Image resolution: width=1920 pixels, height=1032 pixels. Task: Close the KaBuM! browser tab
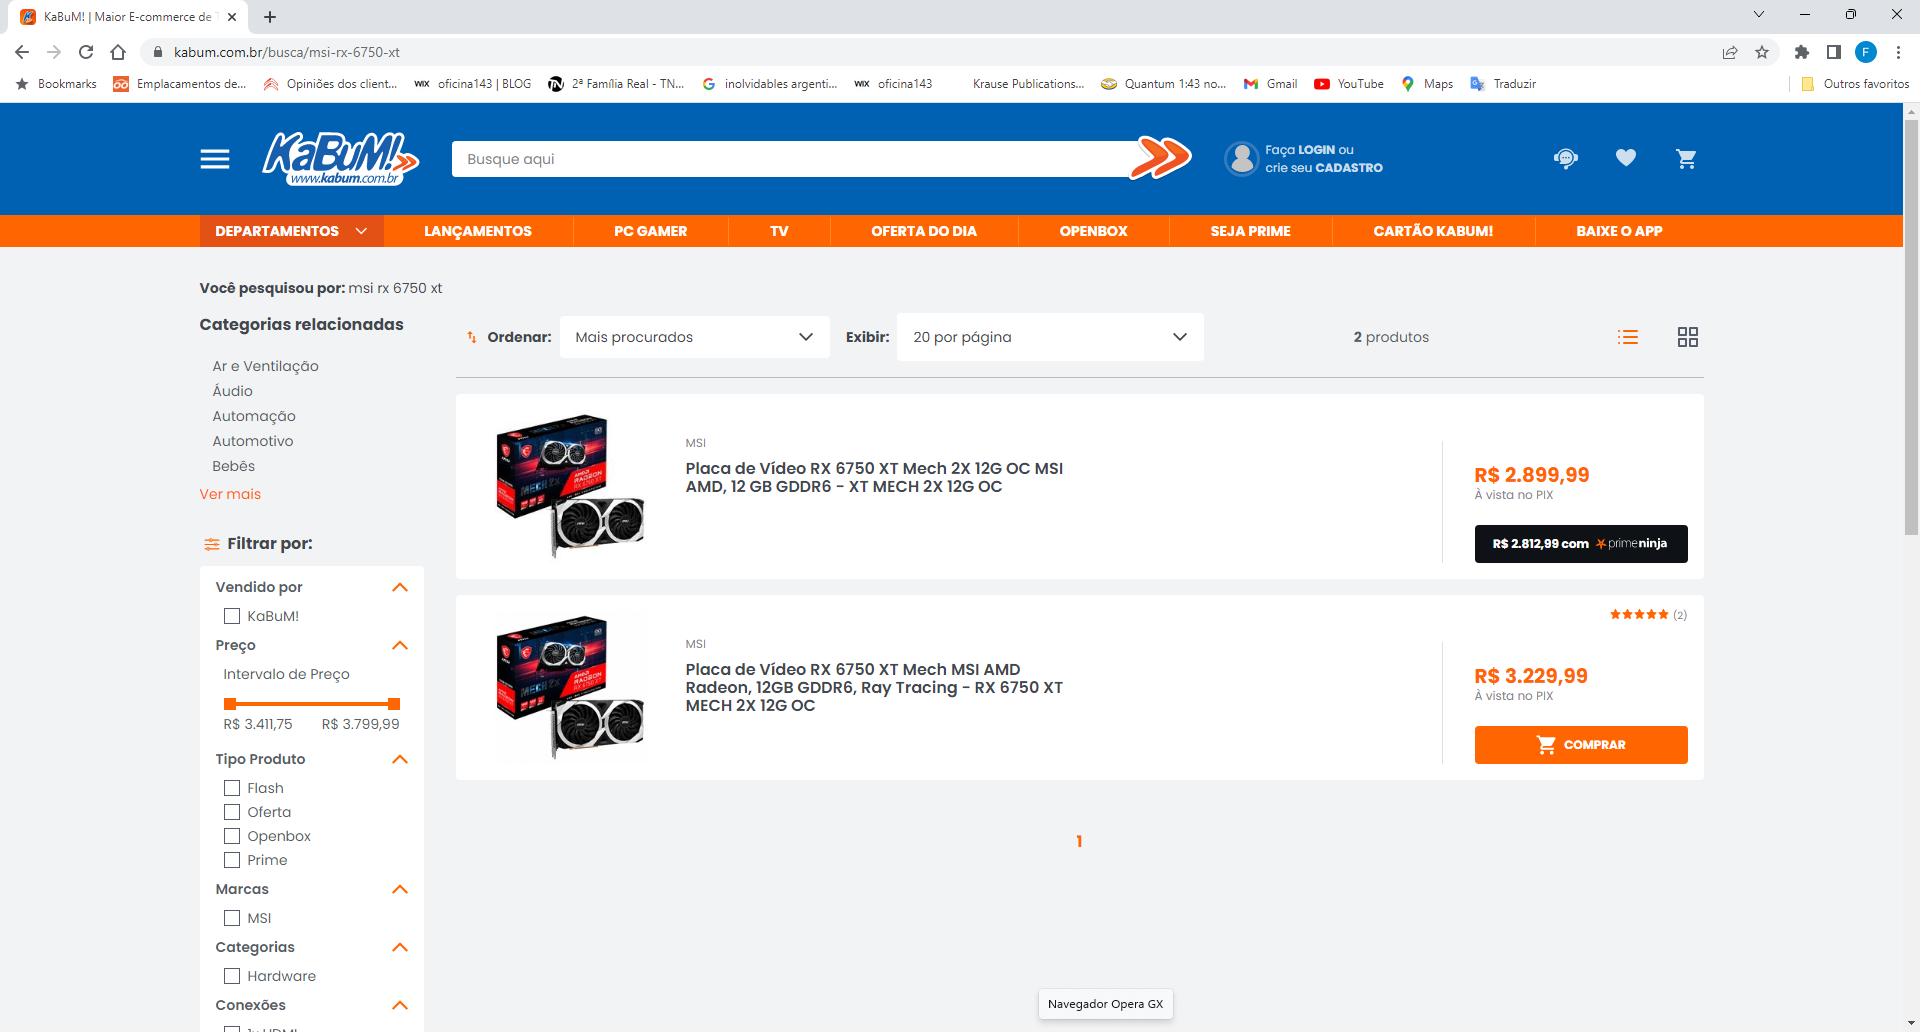[x=232, y=17]
